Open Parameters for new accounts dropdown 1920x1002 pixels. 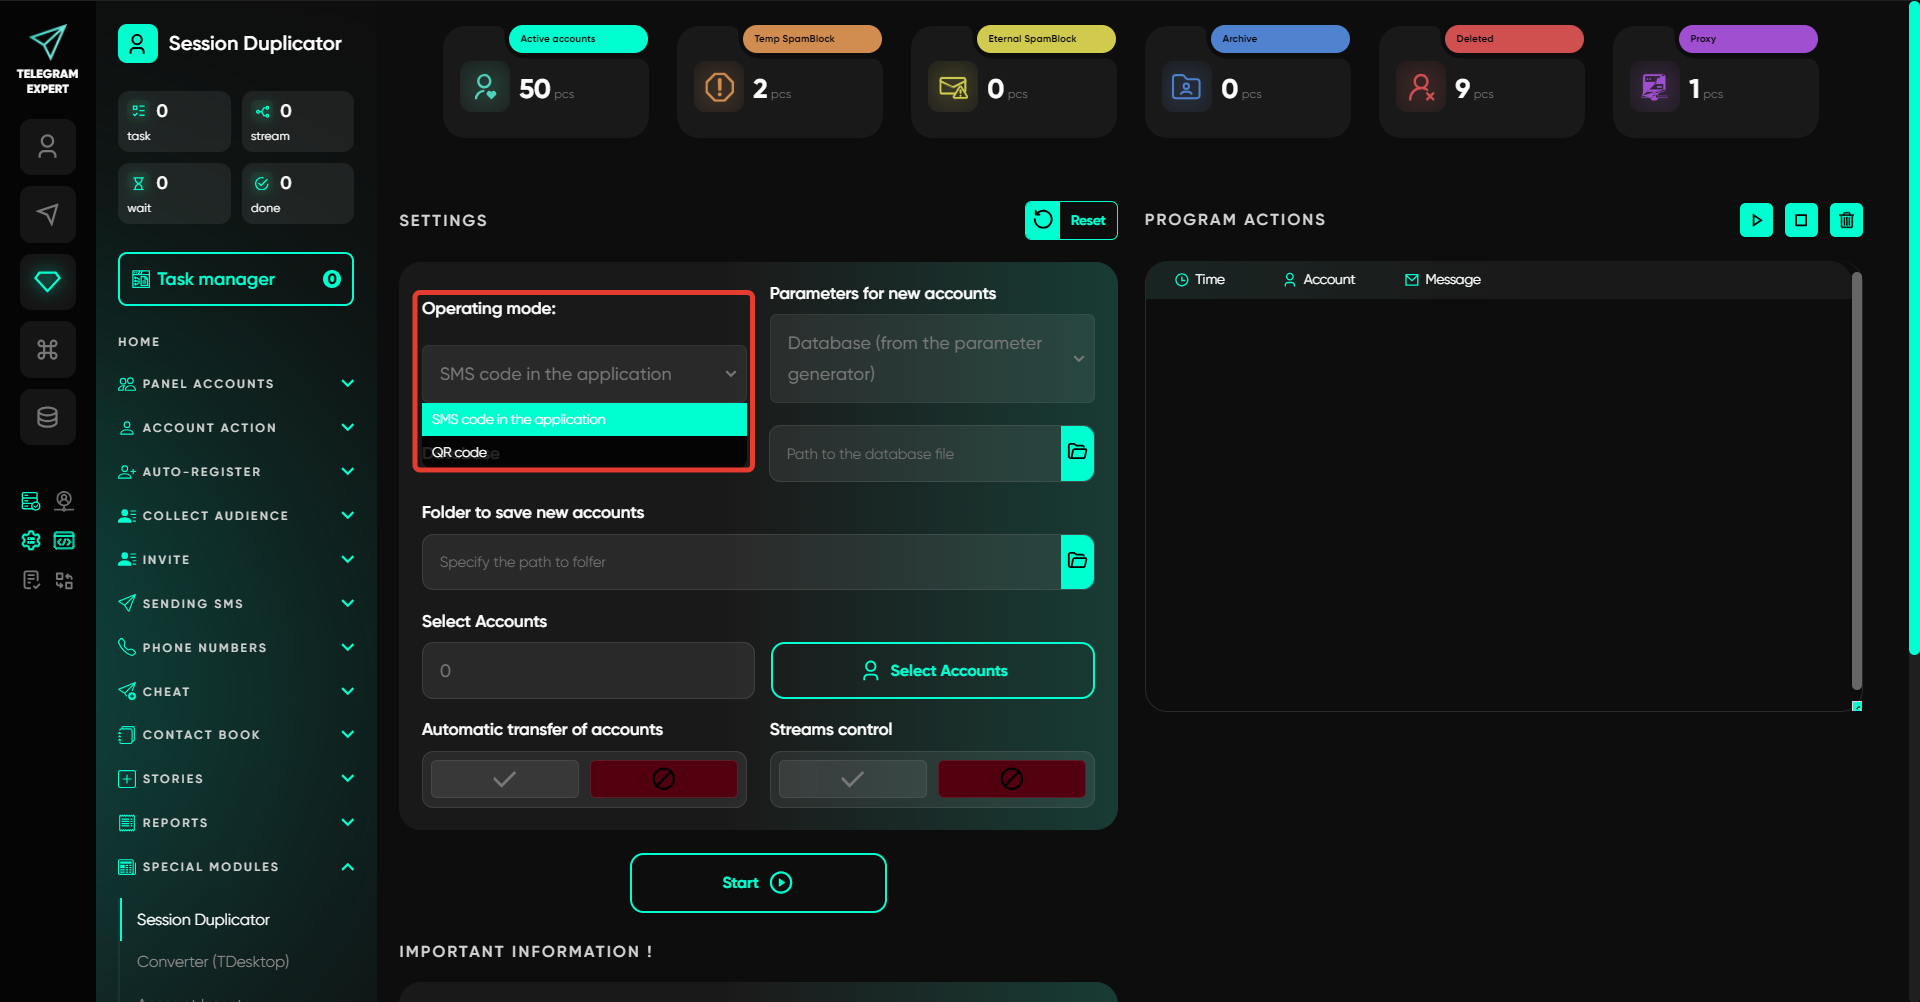(x=931, y=358)
